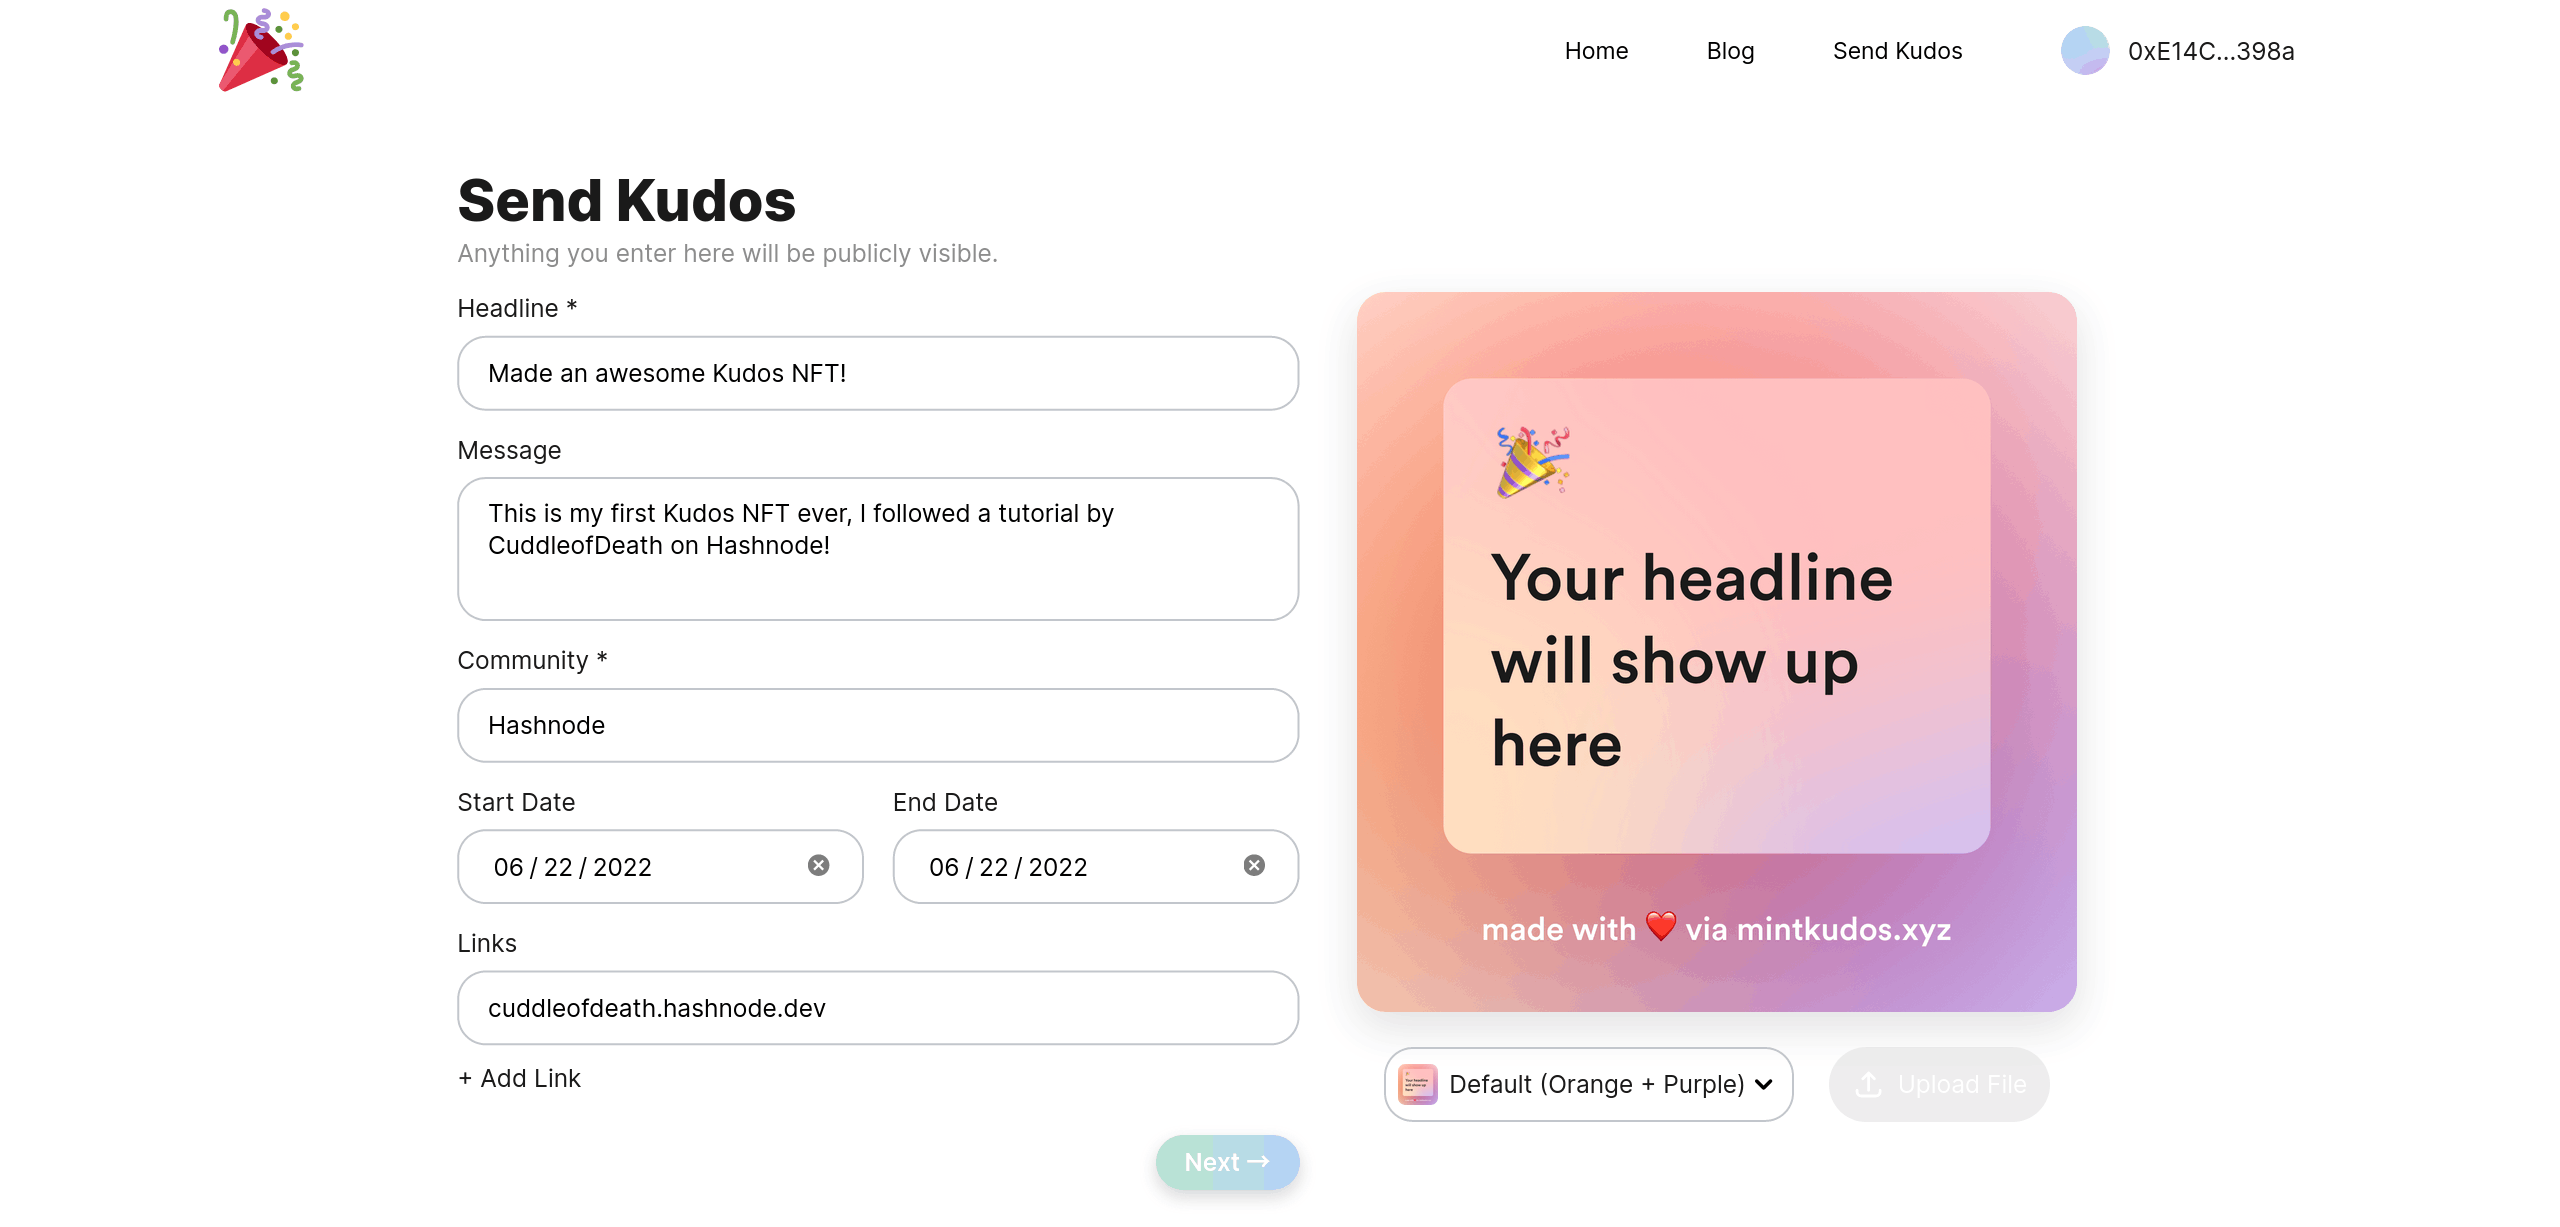Viewport: 2560px width, 1227px height.
Task: Click the wallet address icon 0xE14C...398a
Action: click(2088, 51)
